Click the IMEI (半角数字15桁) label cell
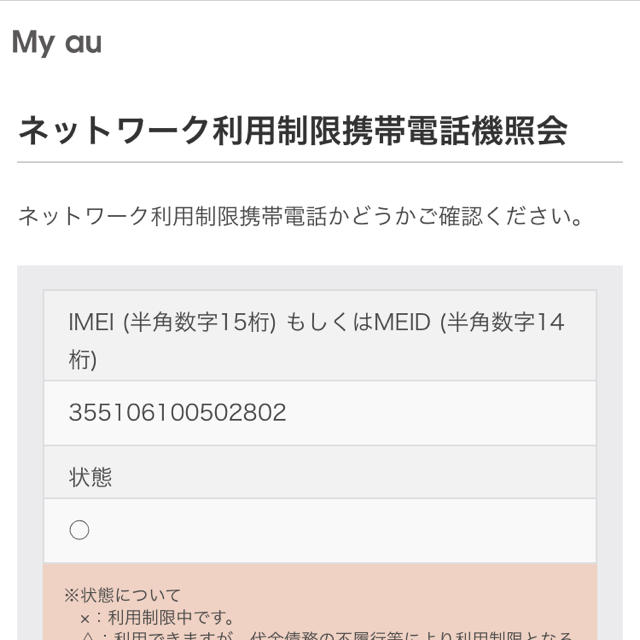Viewport: 640px width, 640px height. click(x=320, y=336)
